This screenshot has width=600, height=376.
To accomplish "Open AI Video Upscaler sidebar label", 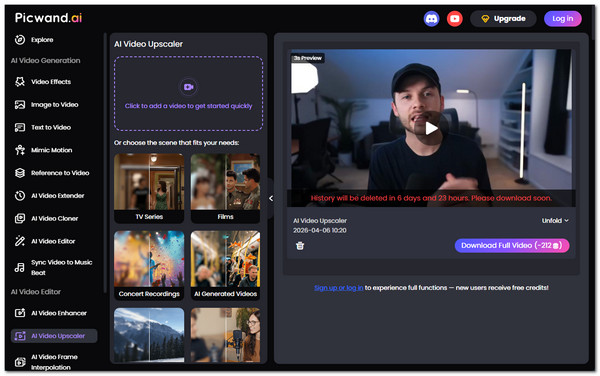I will (58, 336).
